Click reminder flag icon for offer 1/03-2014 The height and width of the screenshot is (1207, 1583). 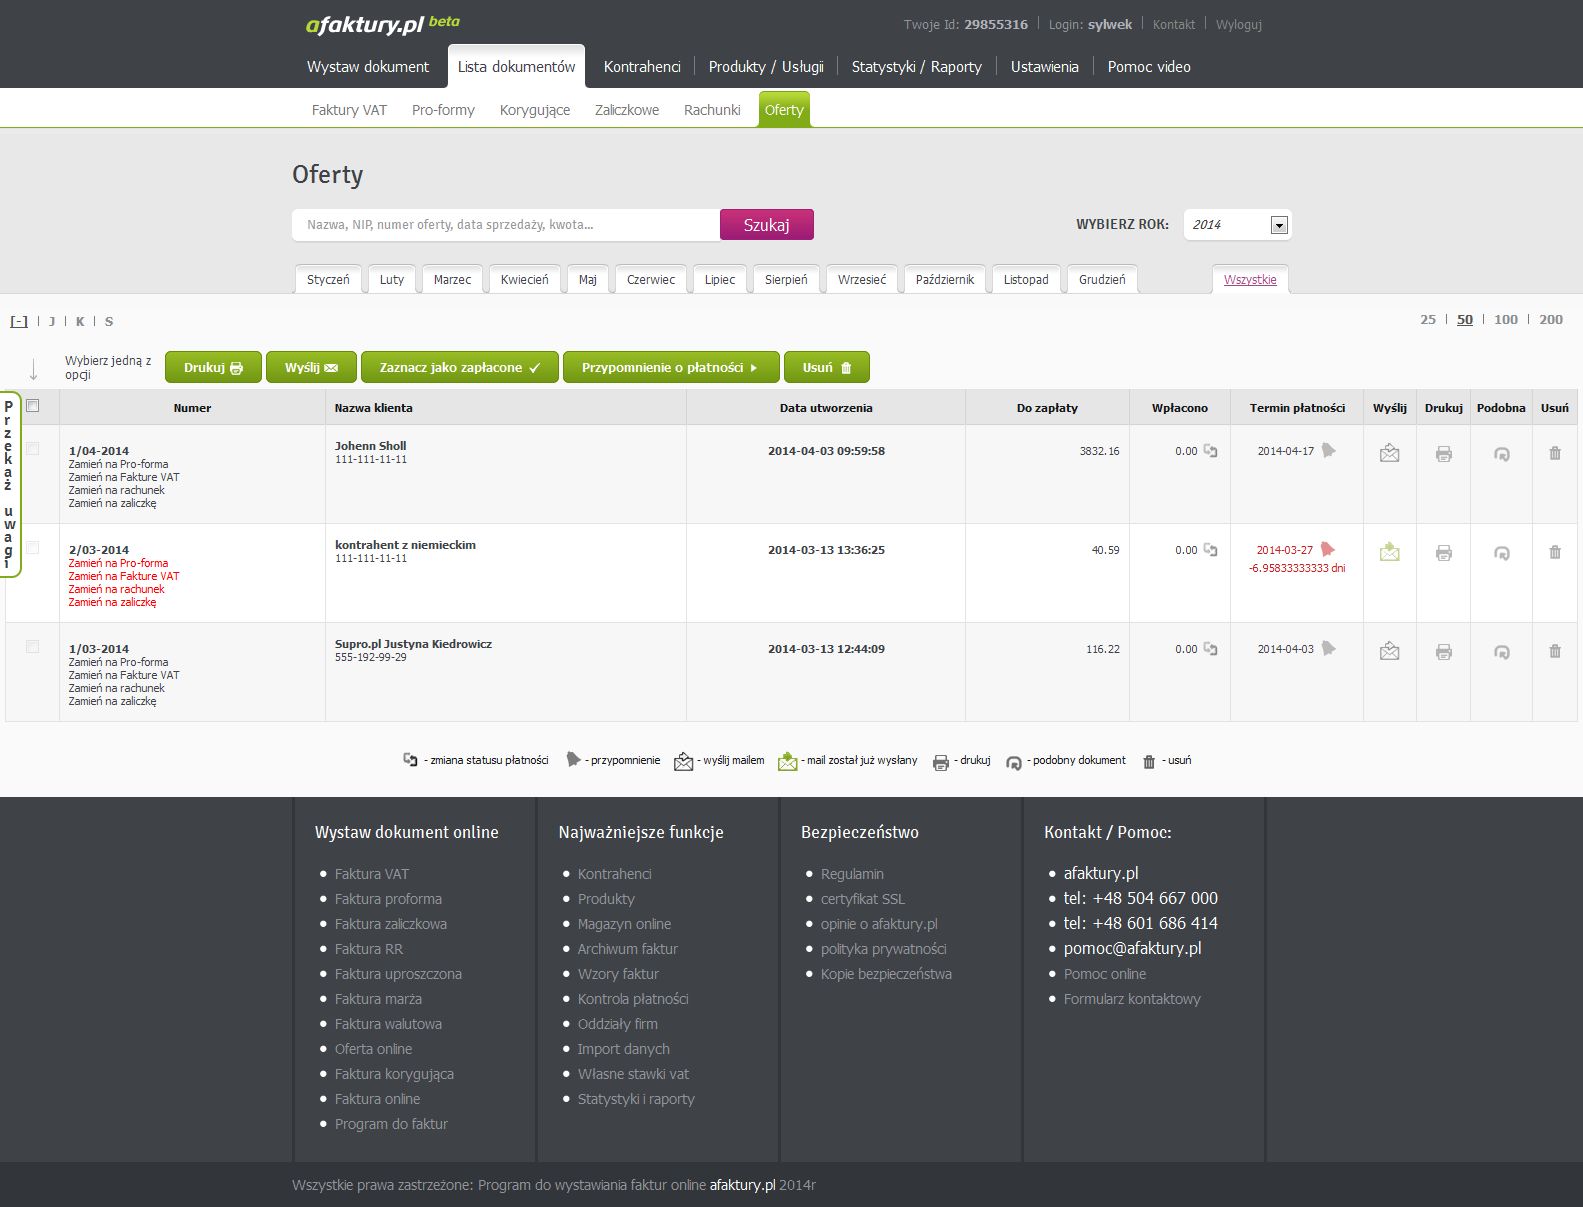(x=1328, y=648)
